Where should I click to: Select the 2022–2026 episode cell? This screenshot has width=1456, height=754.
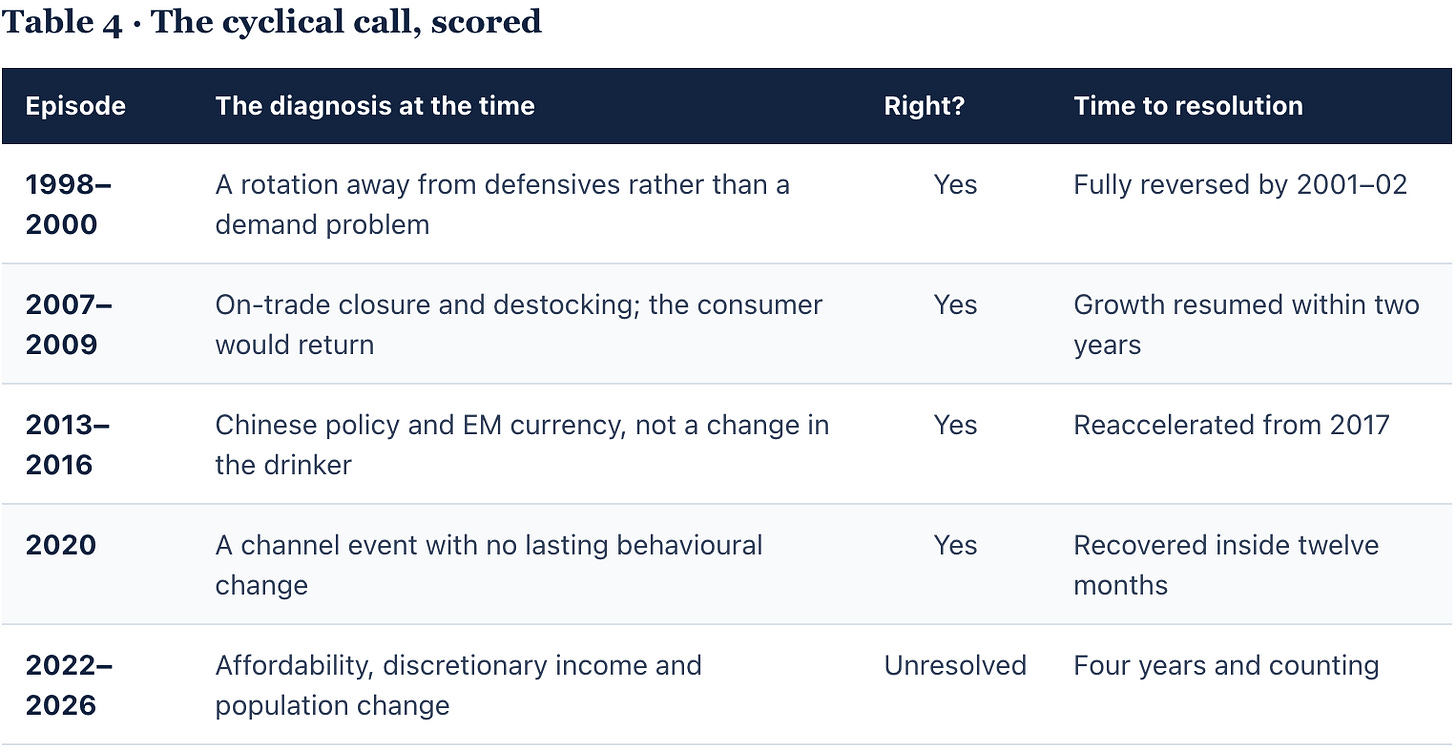tap(69, 685)
